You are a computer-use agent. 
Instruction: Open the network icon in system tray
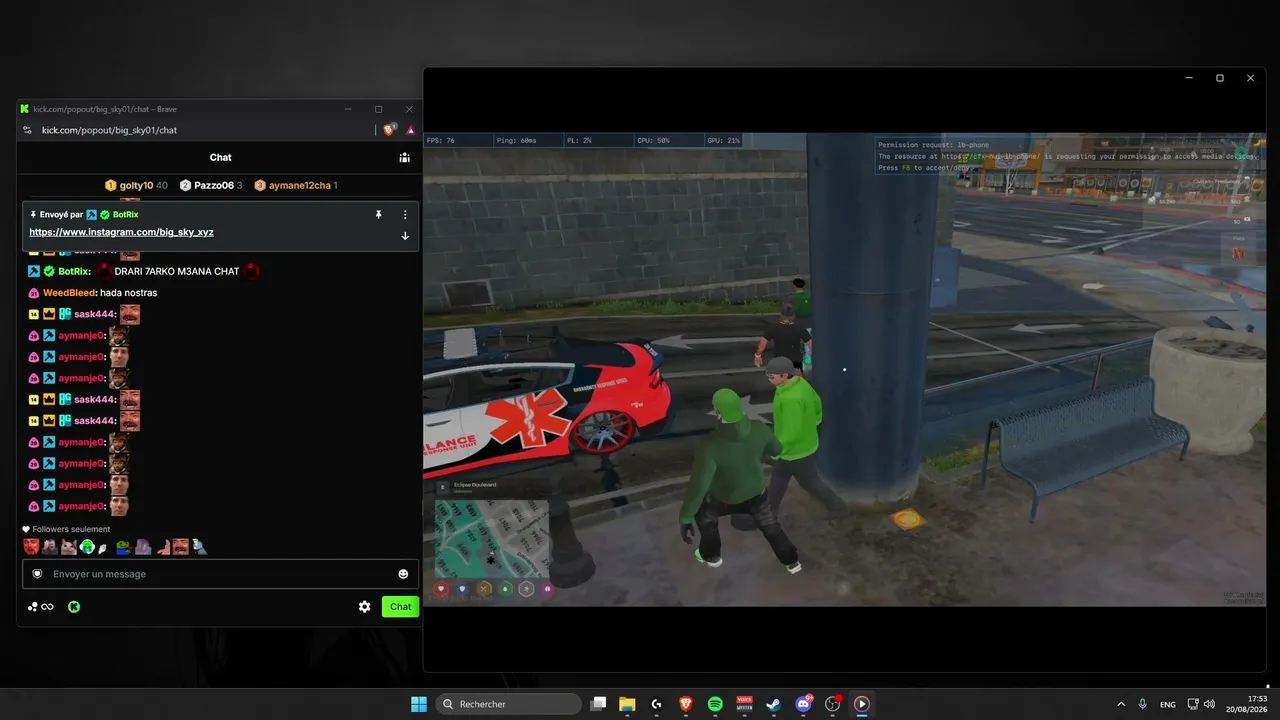[x=1193, y=704]
